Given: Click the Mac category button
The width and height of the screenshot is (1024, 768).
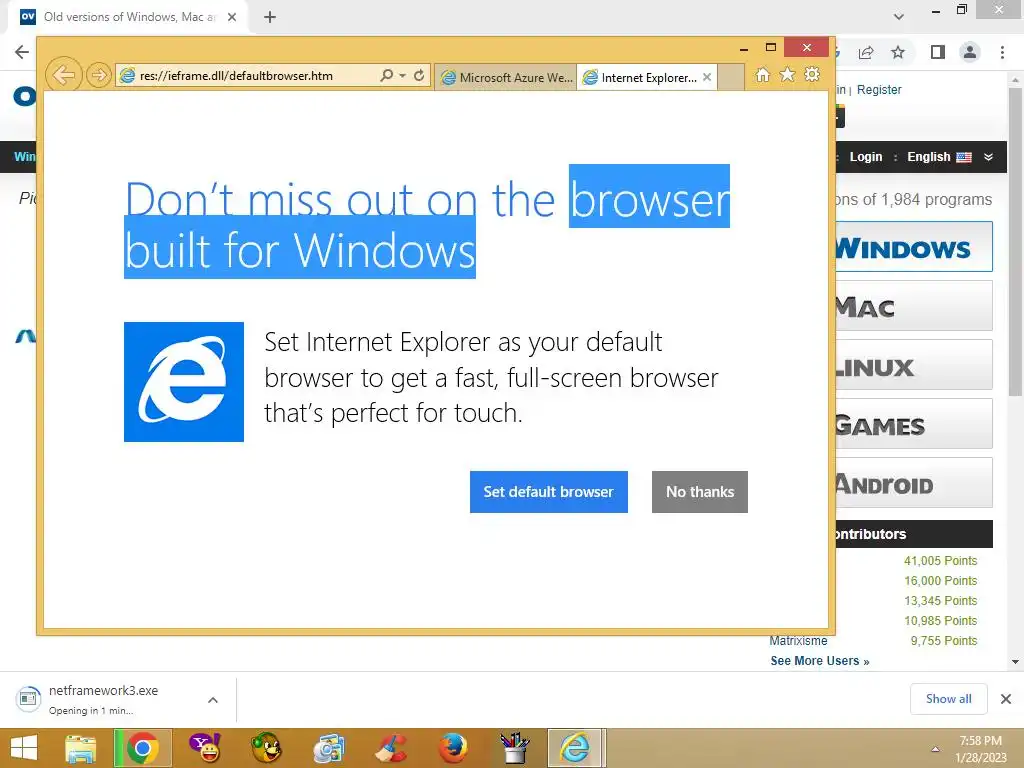Looking at the screenshot, I should click(x=914, y=306).
